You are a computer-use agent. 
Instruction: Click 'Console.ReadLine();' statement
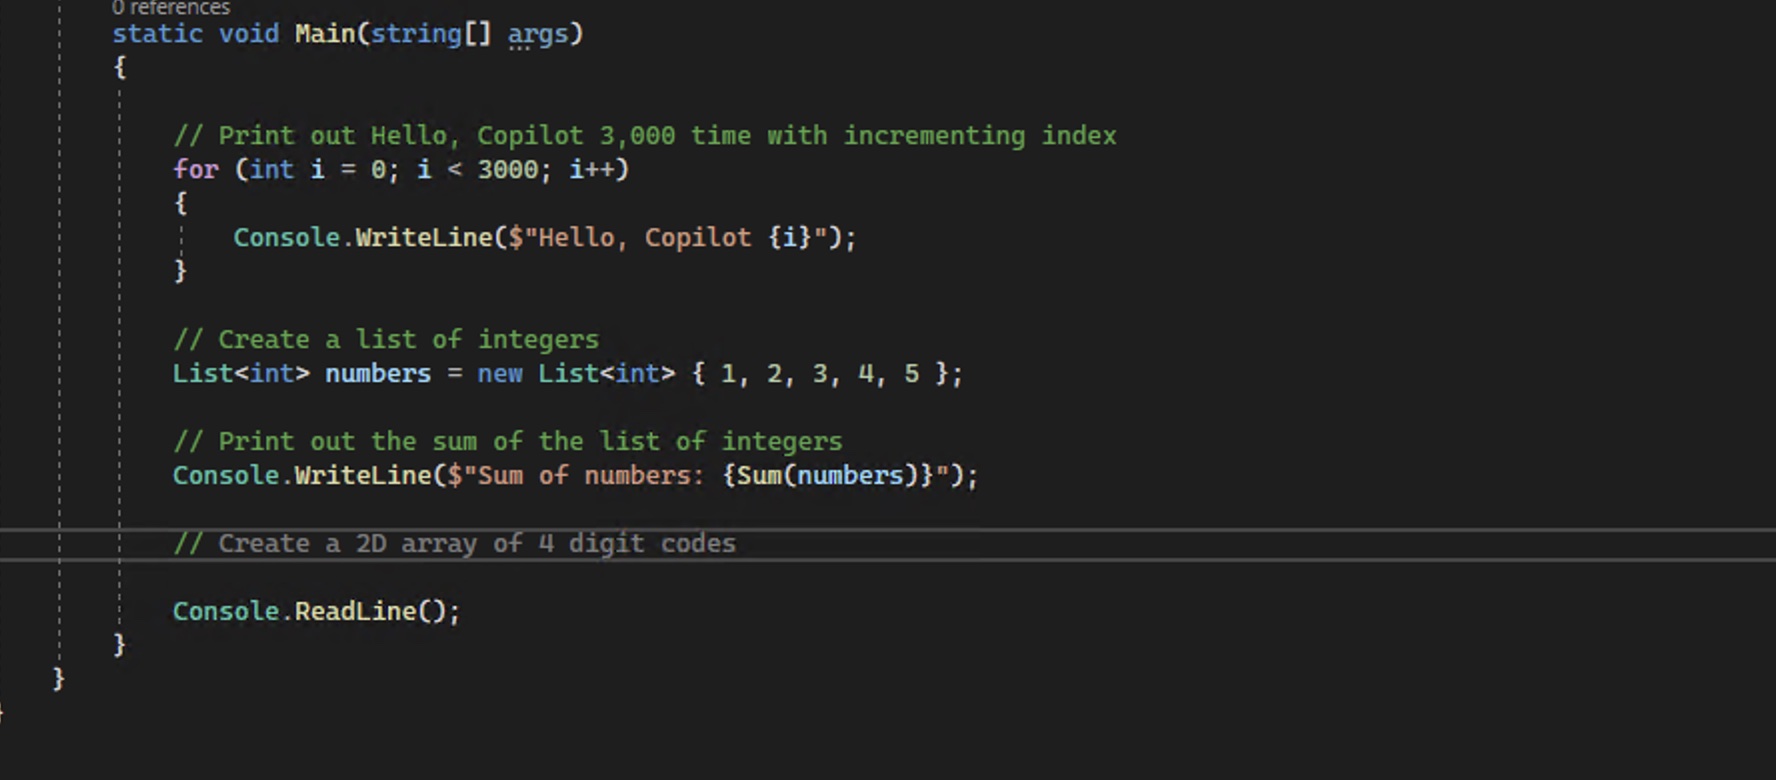316,612
